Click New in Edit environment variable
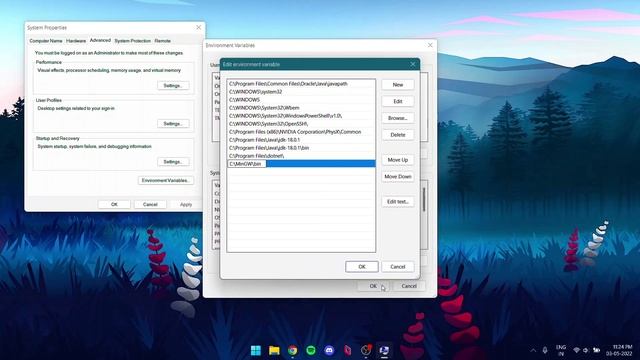 point(398,84)
